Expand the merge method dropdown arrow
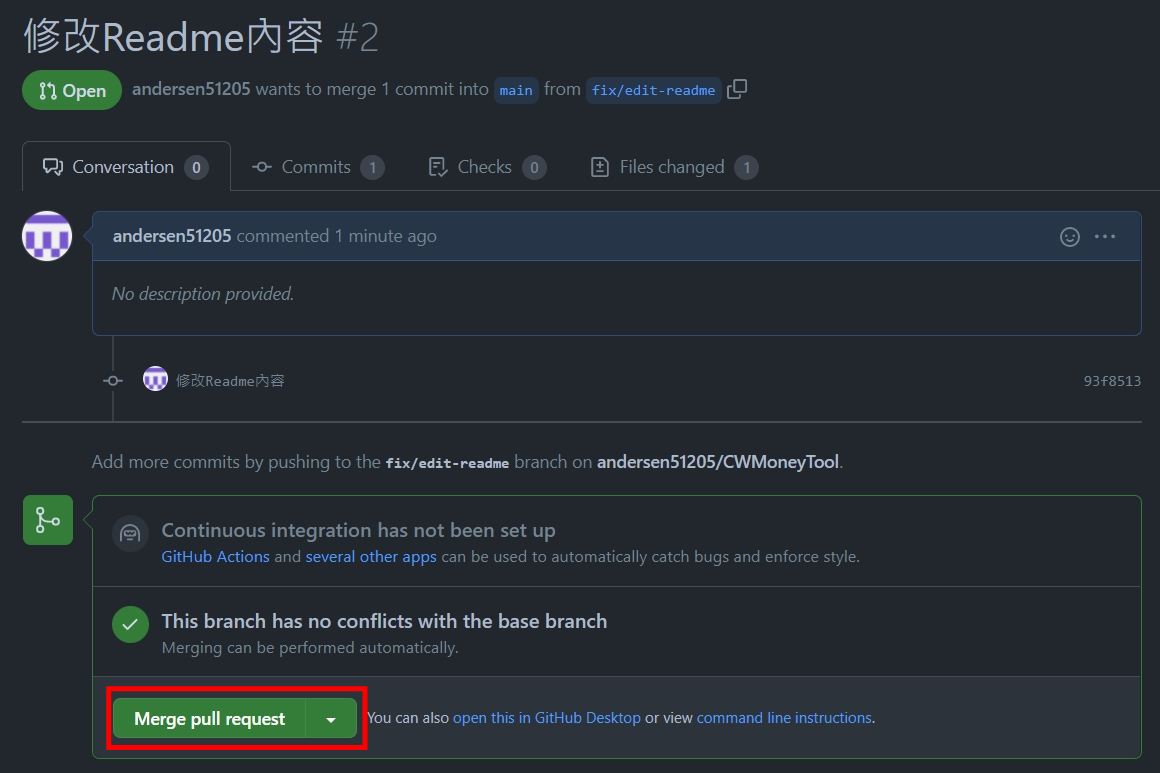This screenshot has height=773, width=1160. [x=331, y=719]
